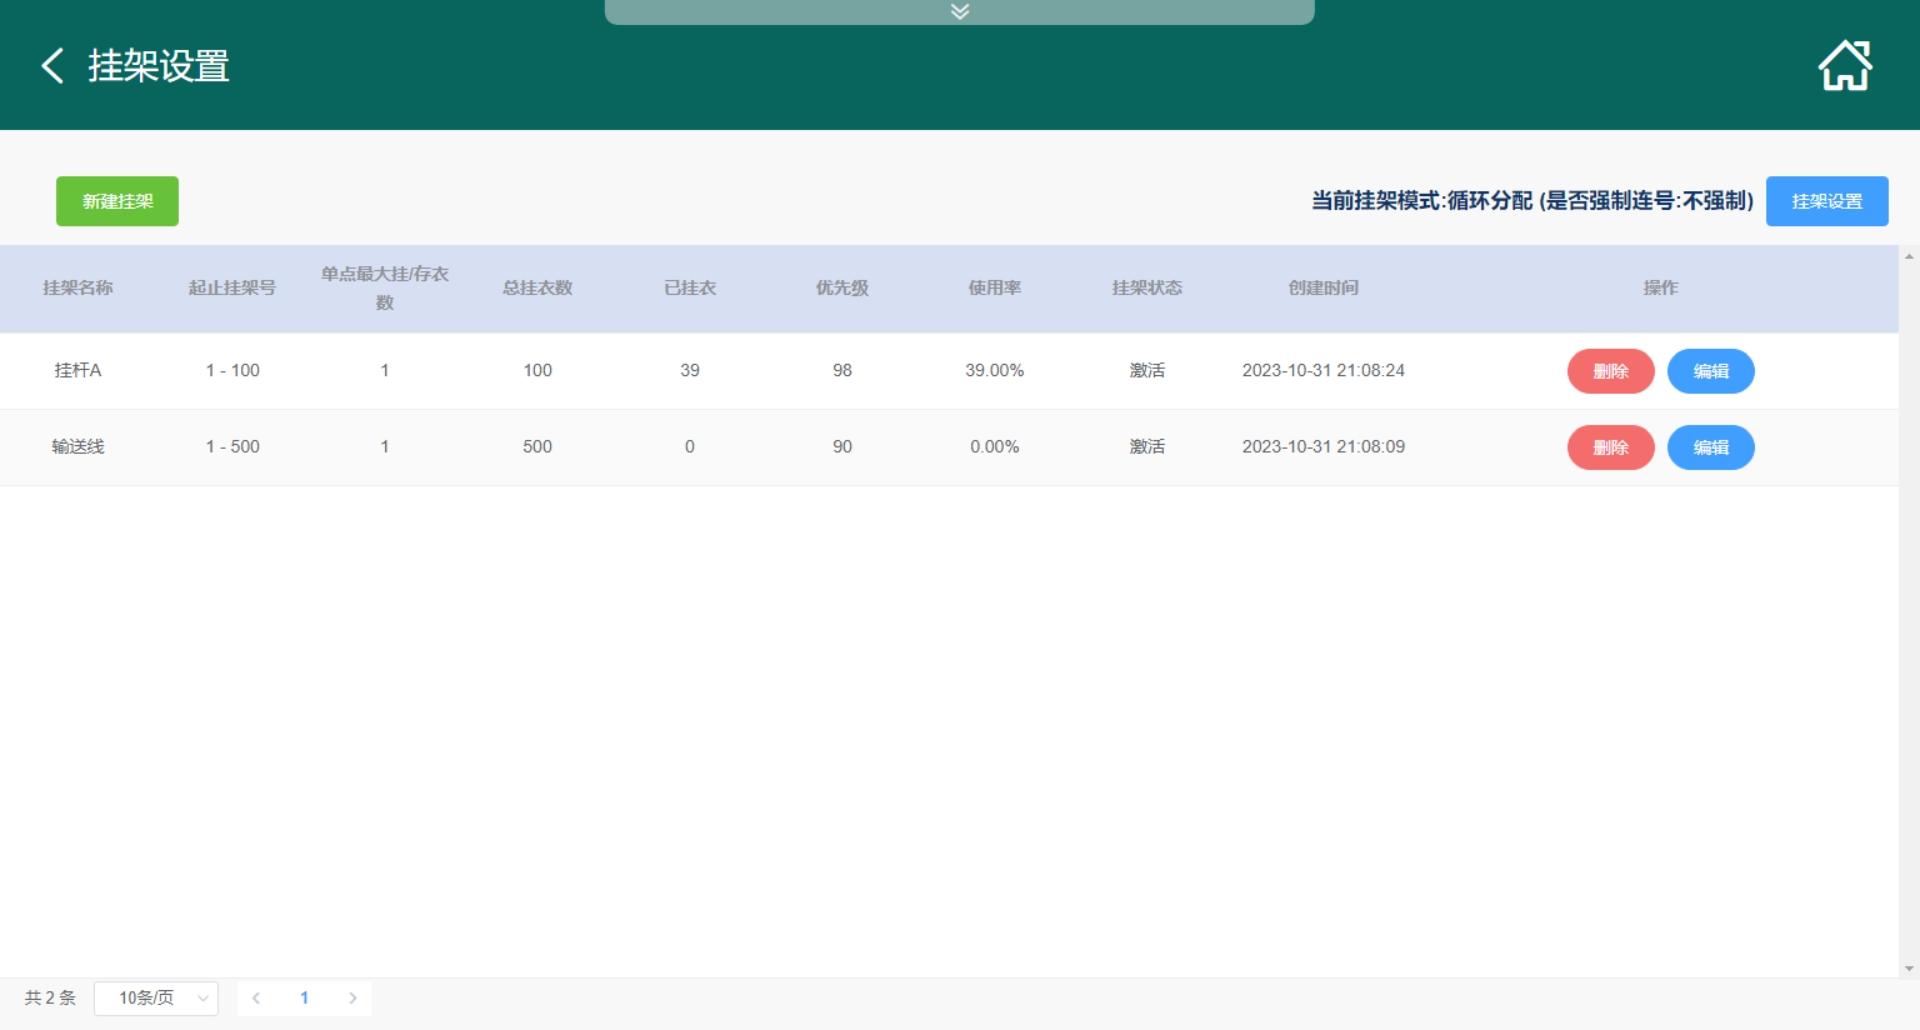Viewport: 1920px width, 1030px height.
Task: Click the 起止挂架号 column header
Action: click(232, 288)
